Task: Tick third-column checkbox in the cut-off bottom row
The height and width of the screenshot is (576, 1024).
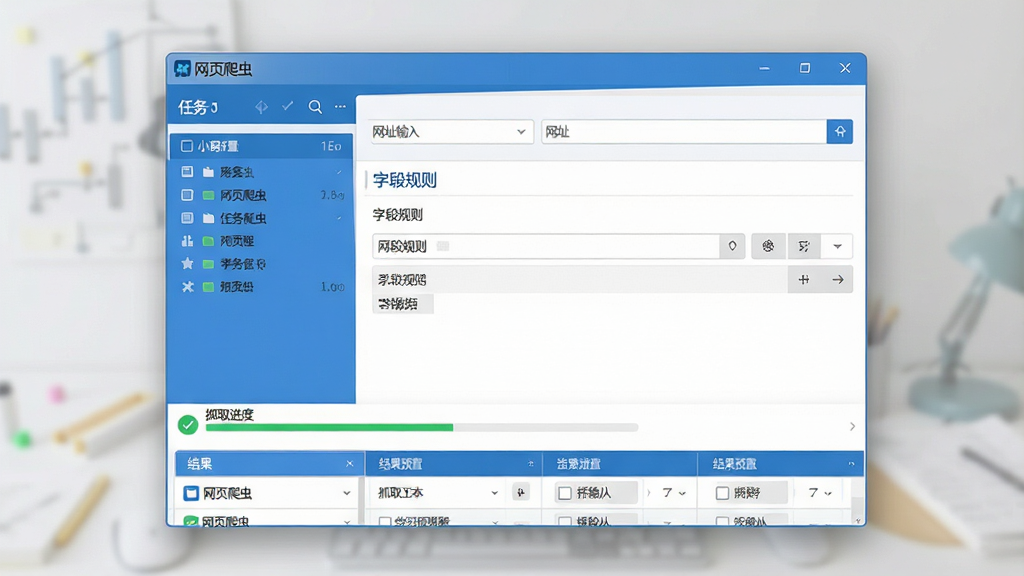Action: [x=566, y=521]
